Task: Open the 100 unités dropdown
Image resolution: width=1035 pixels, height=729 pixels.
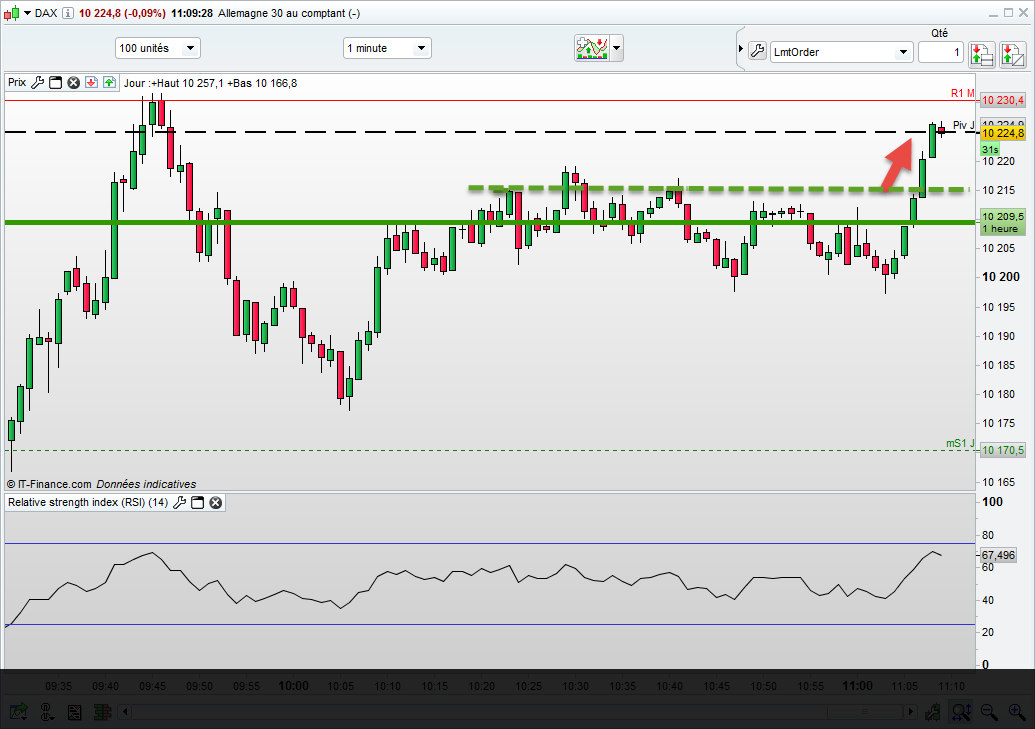Action: 158,48
